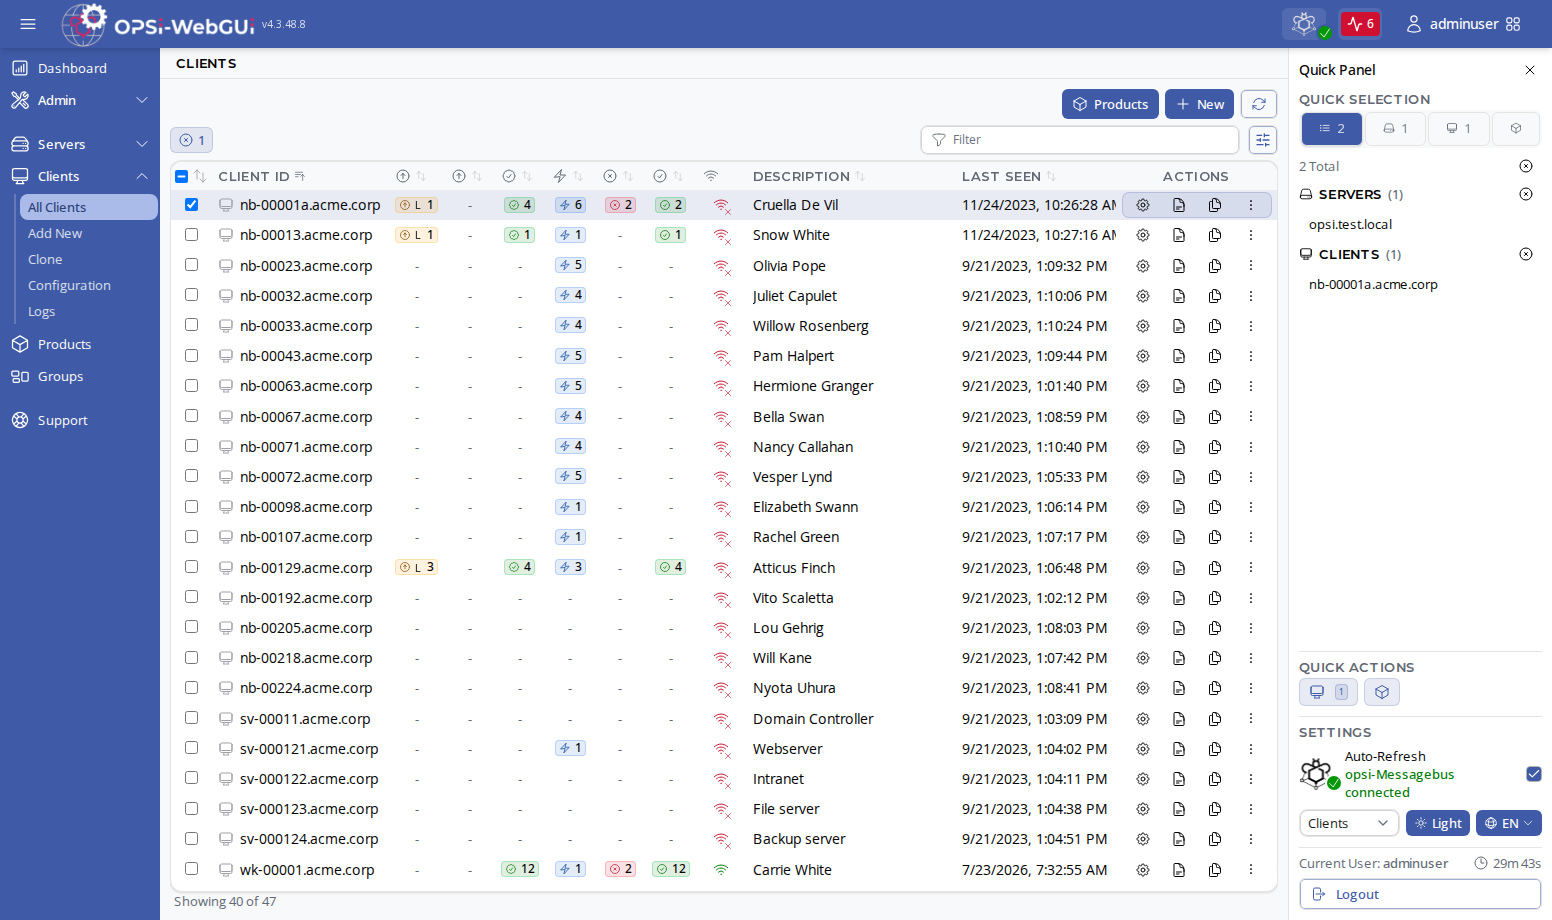1552x920 pixels.
Task: Open logs icon for sv-000121.acme.corp
Action: (x=1179, y=749)
